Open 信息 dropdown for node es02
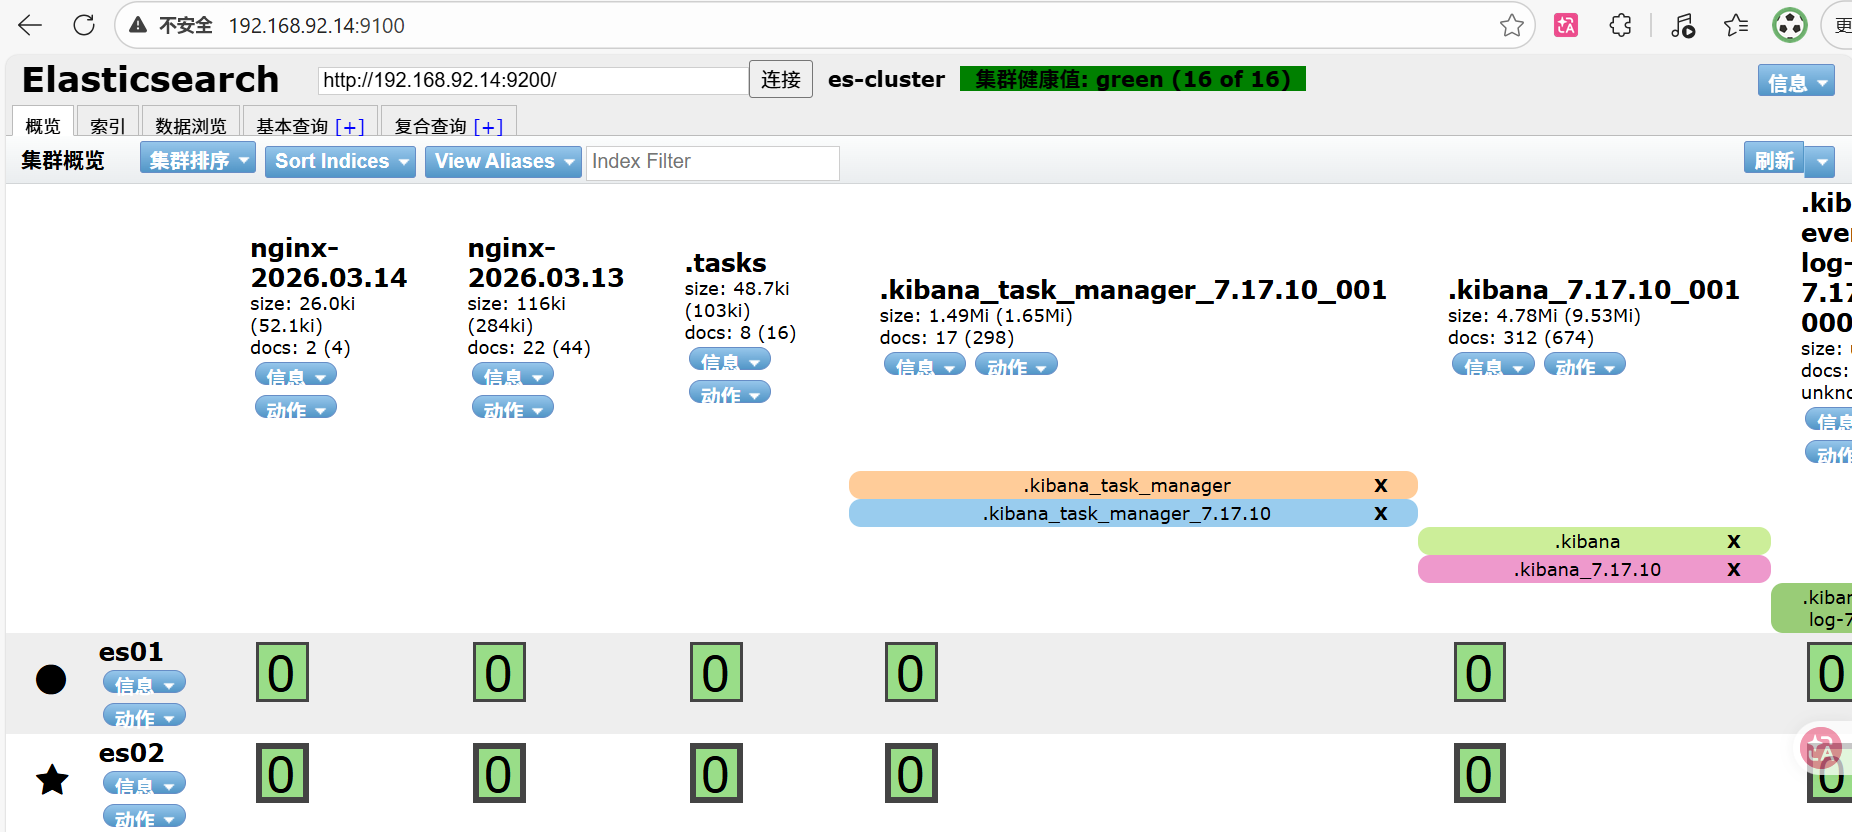1852x832 pixels. 144,784
